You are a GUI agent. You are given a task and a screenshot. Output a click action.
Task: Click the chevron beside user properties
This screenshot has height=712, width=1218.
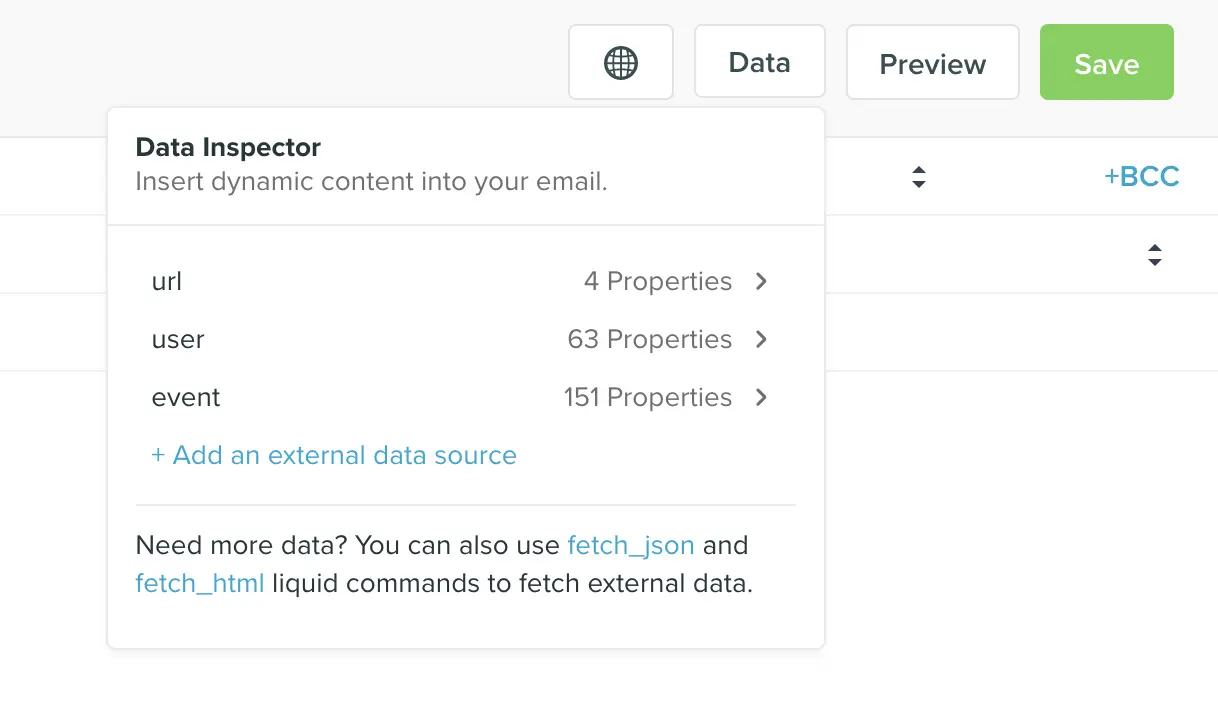tap(761, 339)
